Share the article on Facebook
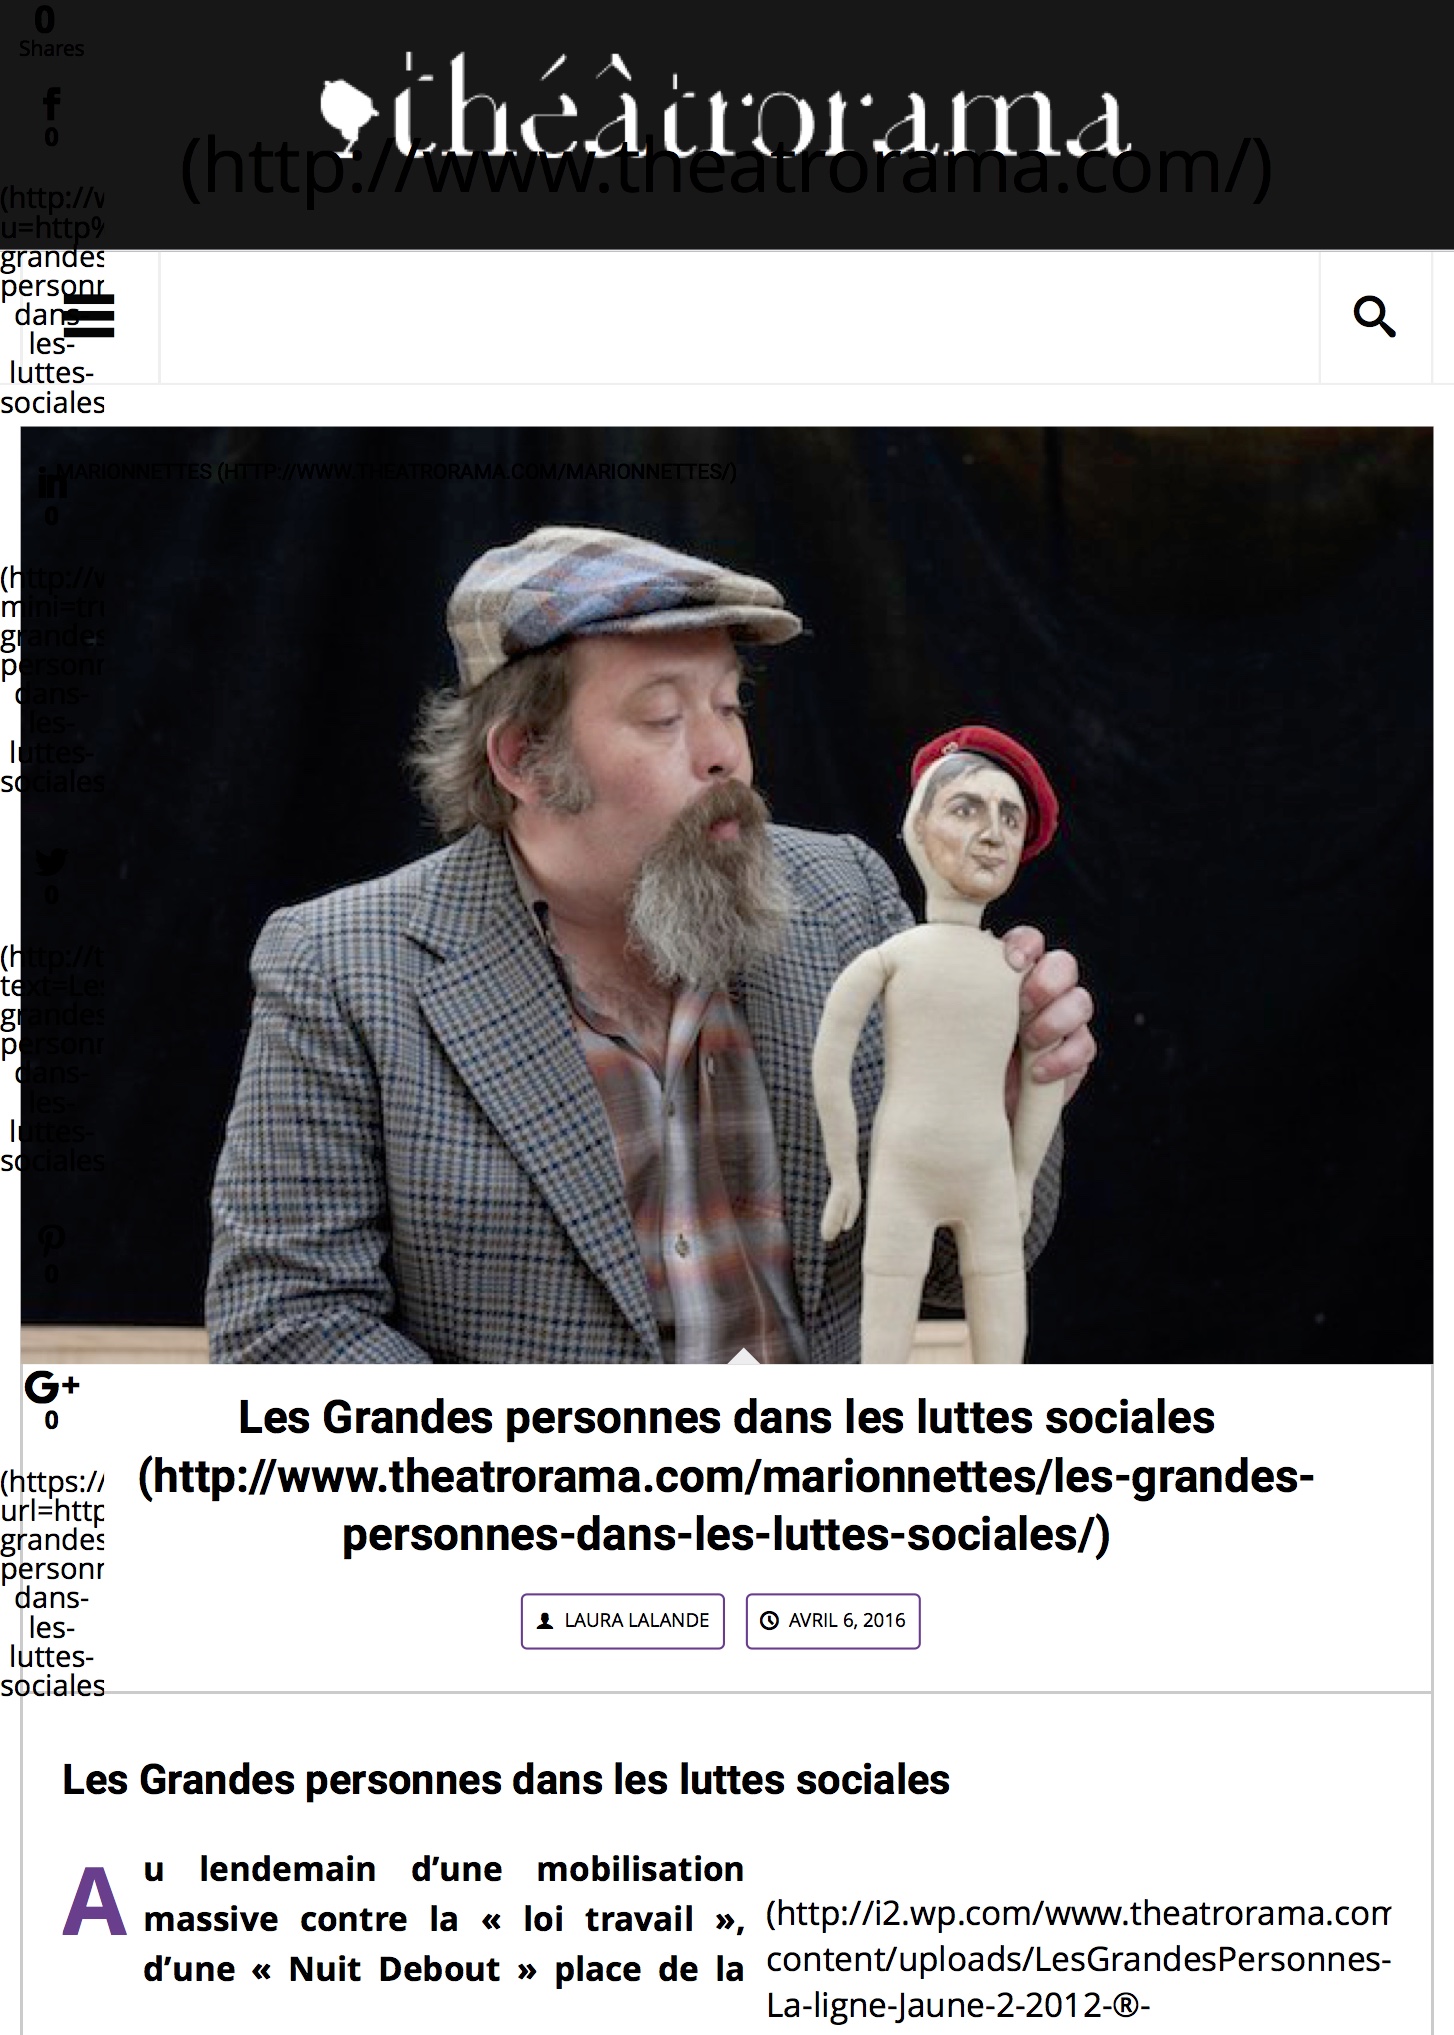The image size is (1454, 2035). point(52,103)
